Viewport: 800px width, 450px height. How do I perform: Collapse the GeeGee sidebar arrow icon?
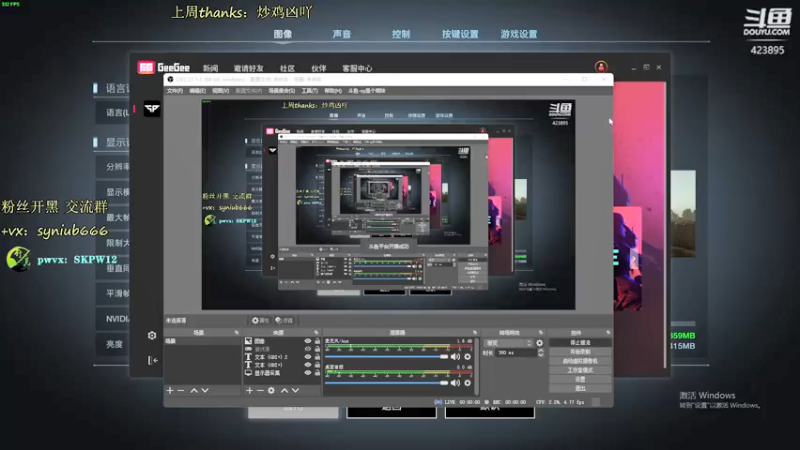(153, 360)
